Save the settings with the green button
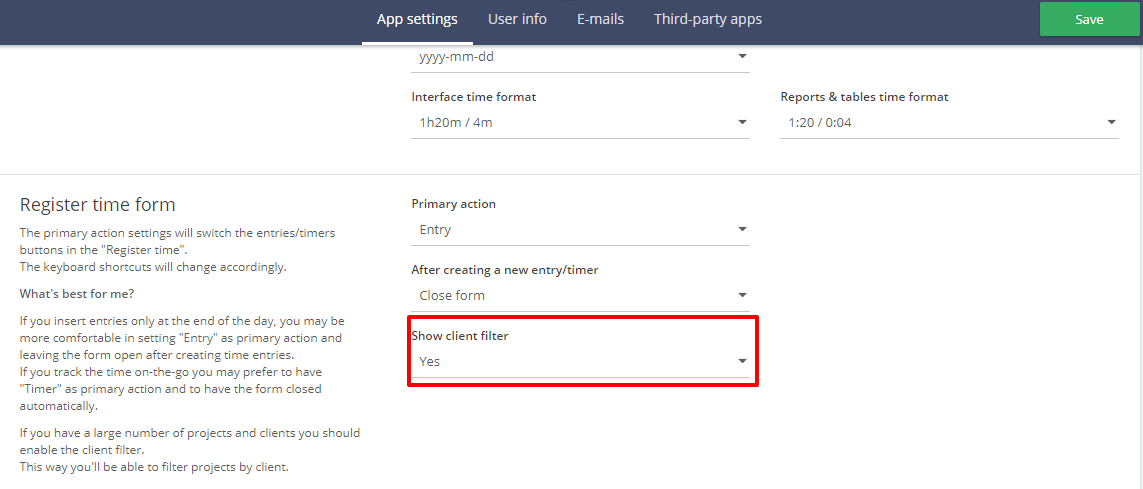The width and height of the screenshot is (1143, 489). 1089,20
